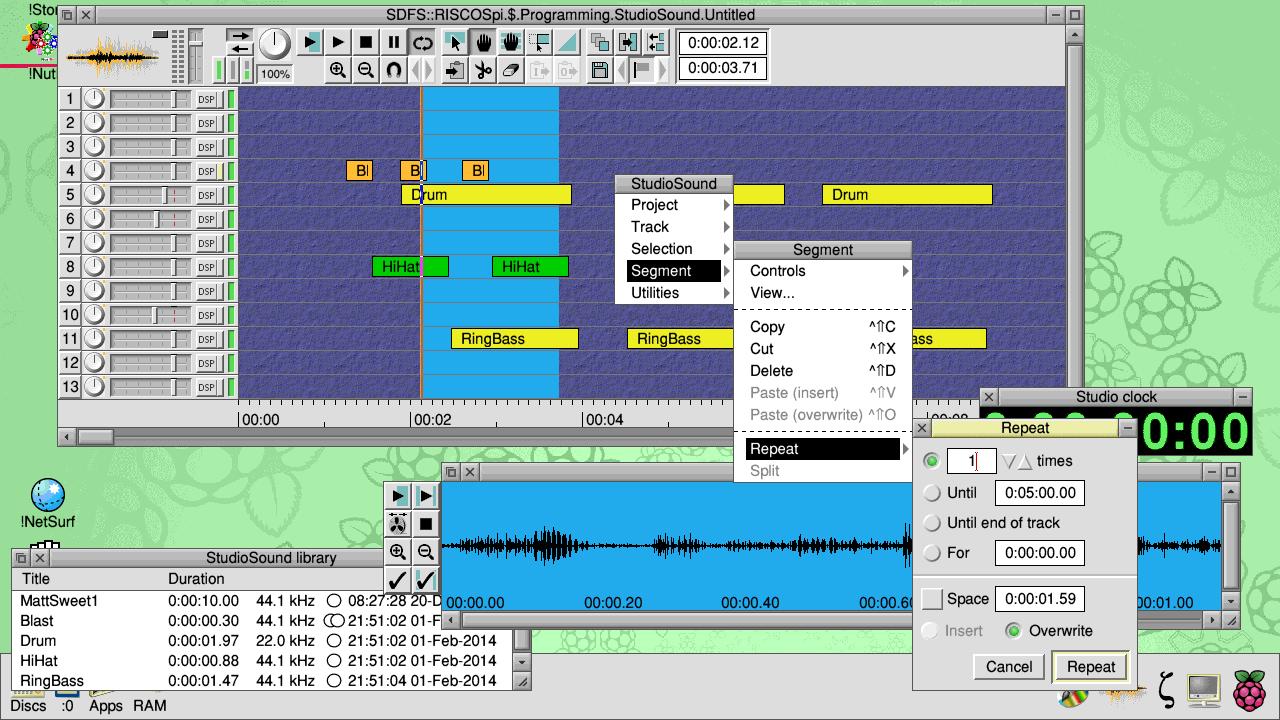The image size is (1280, 720).
Task: Choose Copy from Segment menu
Action: click(x=823, y=327)
